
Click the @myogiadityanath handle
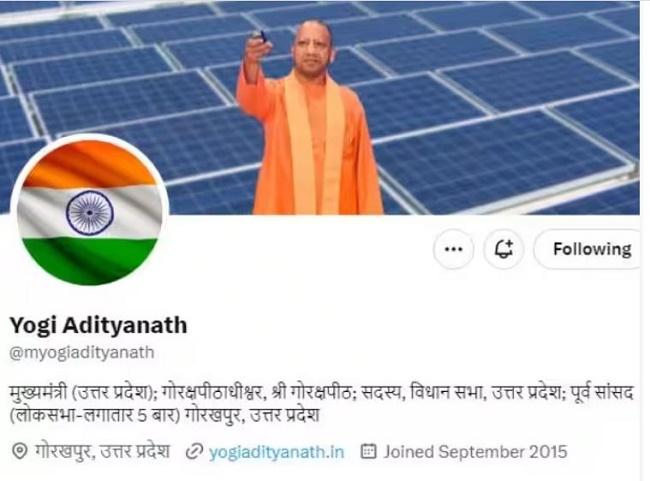[x=82, y=352]
